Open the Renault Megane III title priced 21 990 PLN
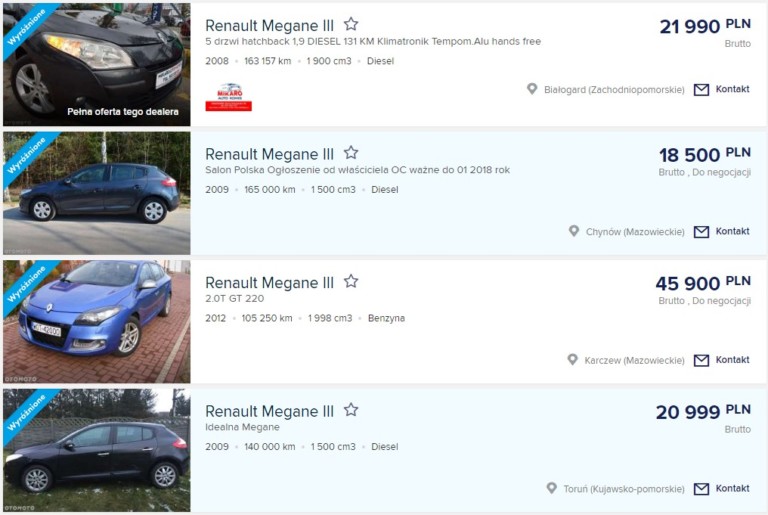 pyautogui.click(x=269, y=25)
